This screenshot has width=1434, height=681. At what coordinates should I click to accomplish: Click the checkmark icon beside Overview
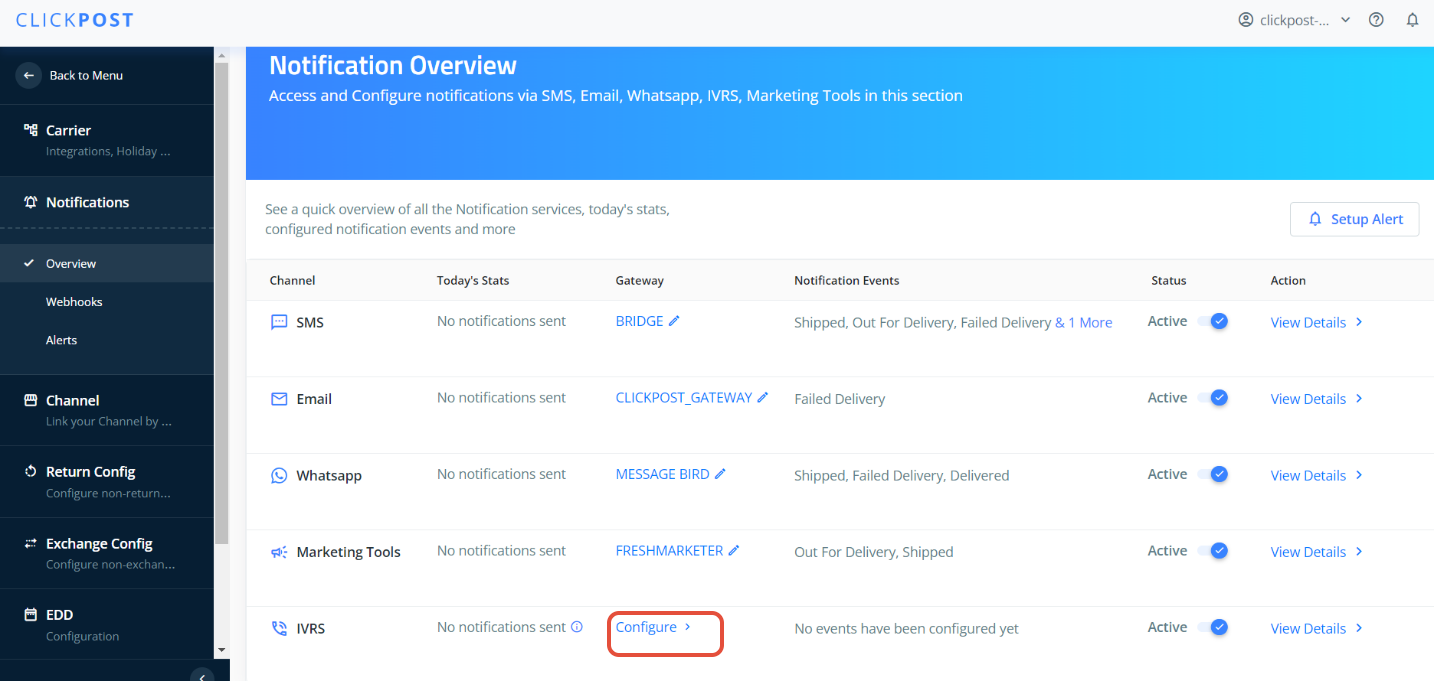[x=29, y=263]
